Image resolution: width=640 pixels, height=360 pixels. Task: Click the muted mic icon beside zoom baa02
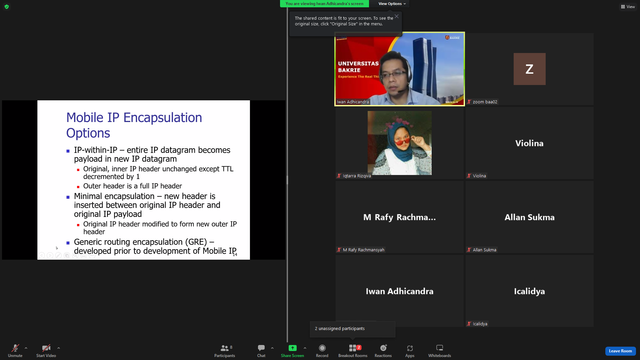469,102
